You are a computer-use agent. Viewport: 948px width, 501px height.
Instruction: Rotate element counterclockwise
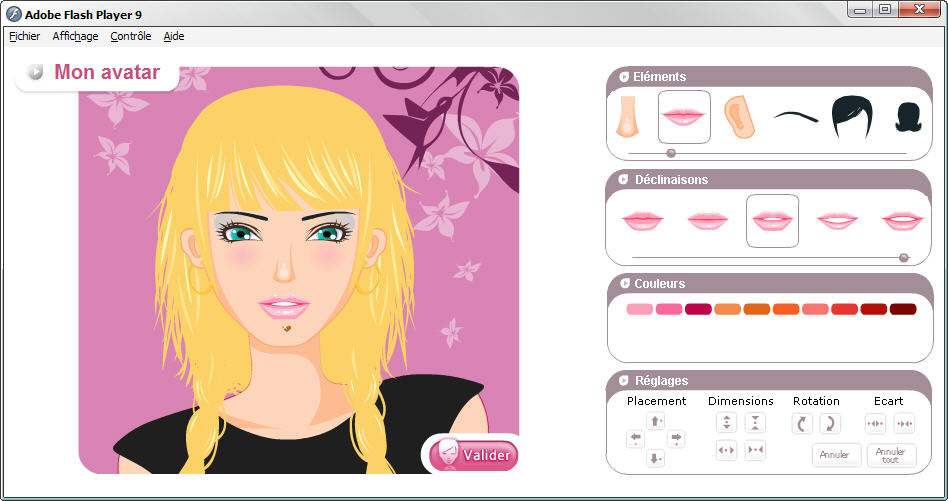(x=802, y=424)
